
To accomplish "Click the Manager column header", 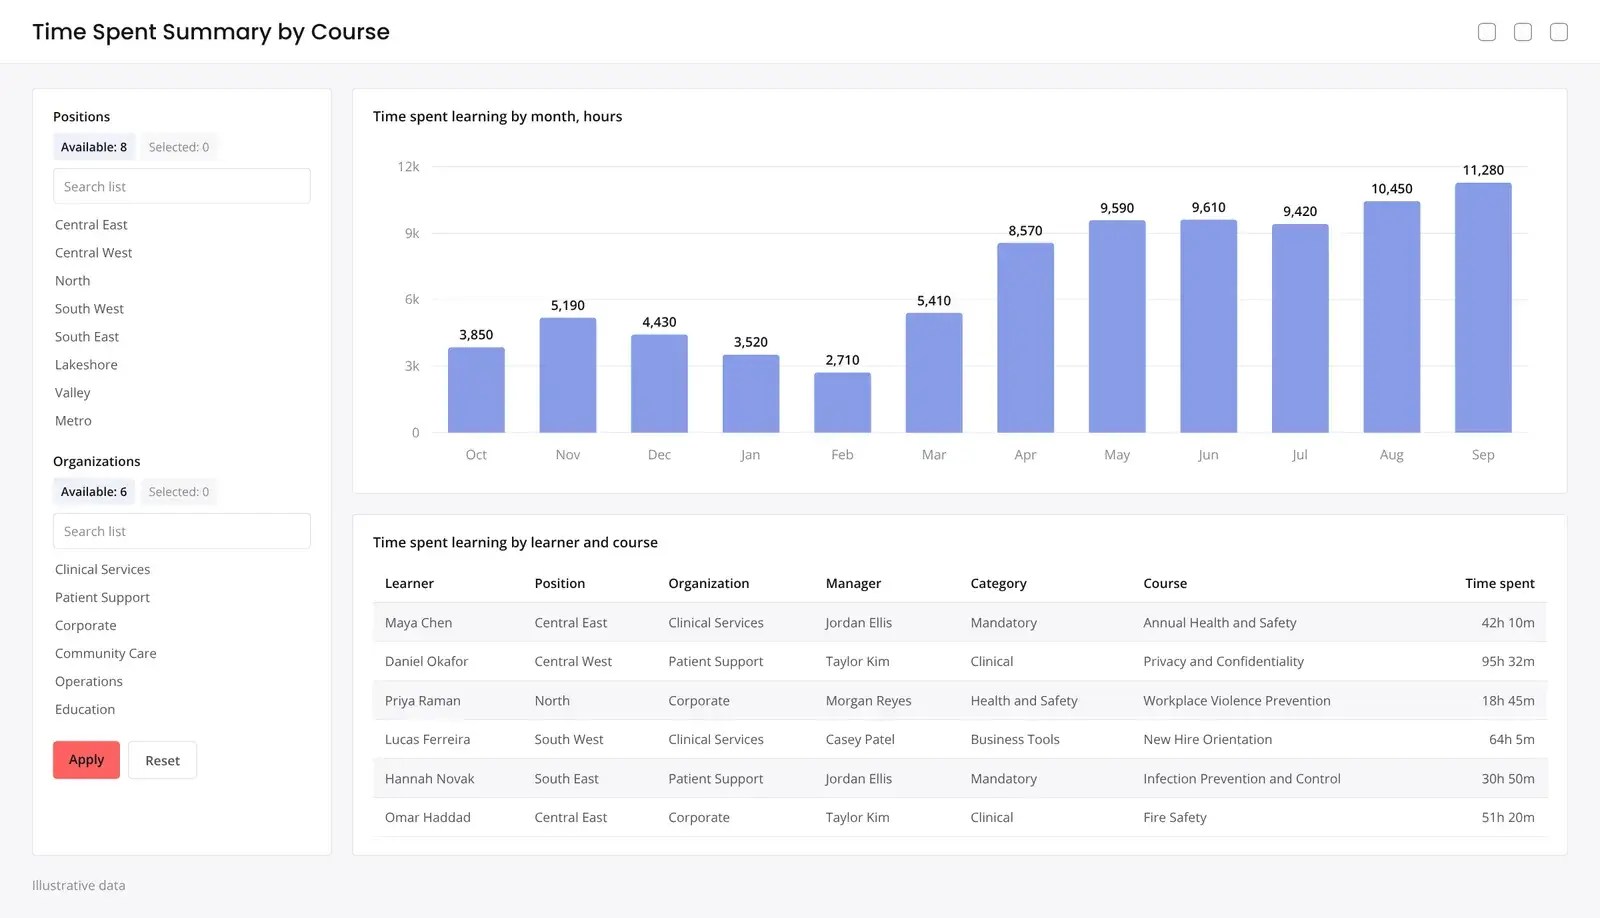I will [x=853, y=584].
